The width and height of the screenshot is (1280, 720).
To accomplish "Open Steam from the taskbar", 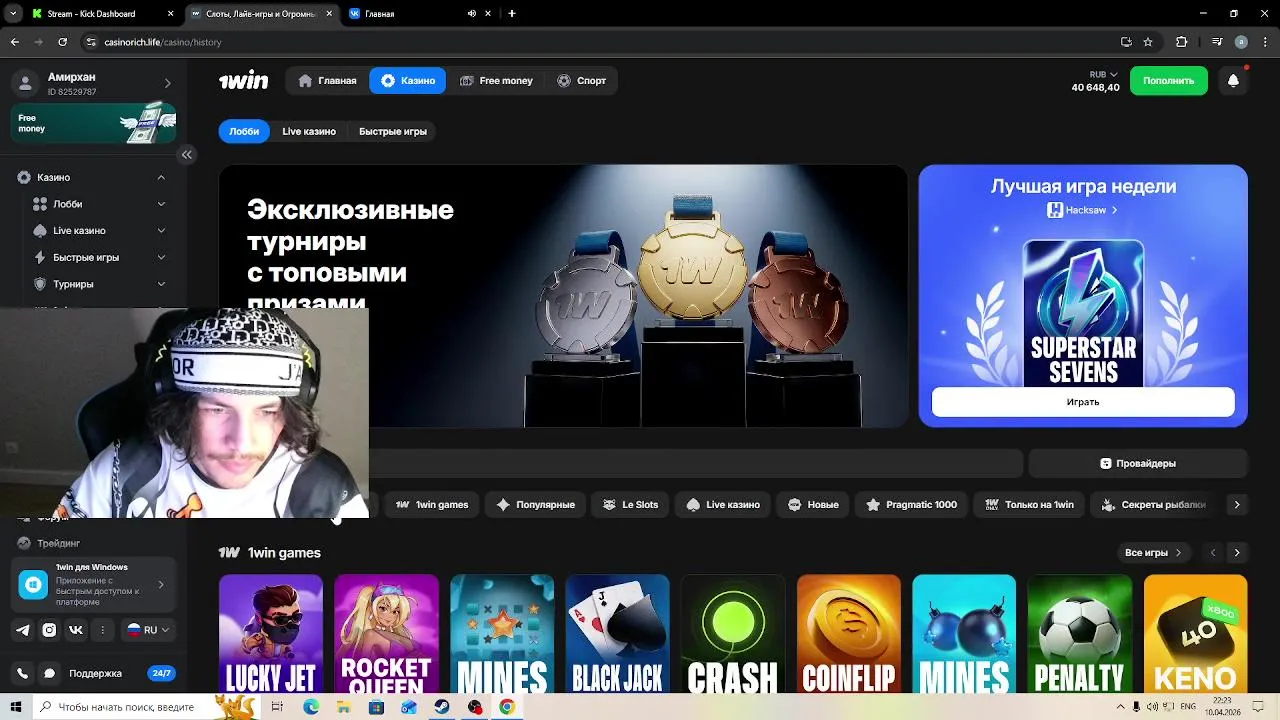I will [441, 707].
